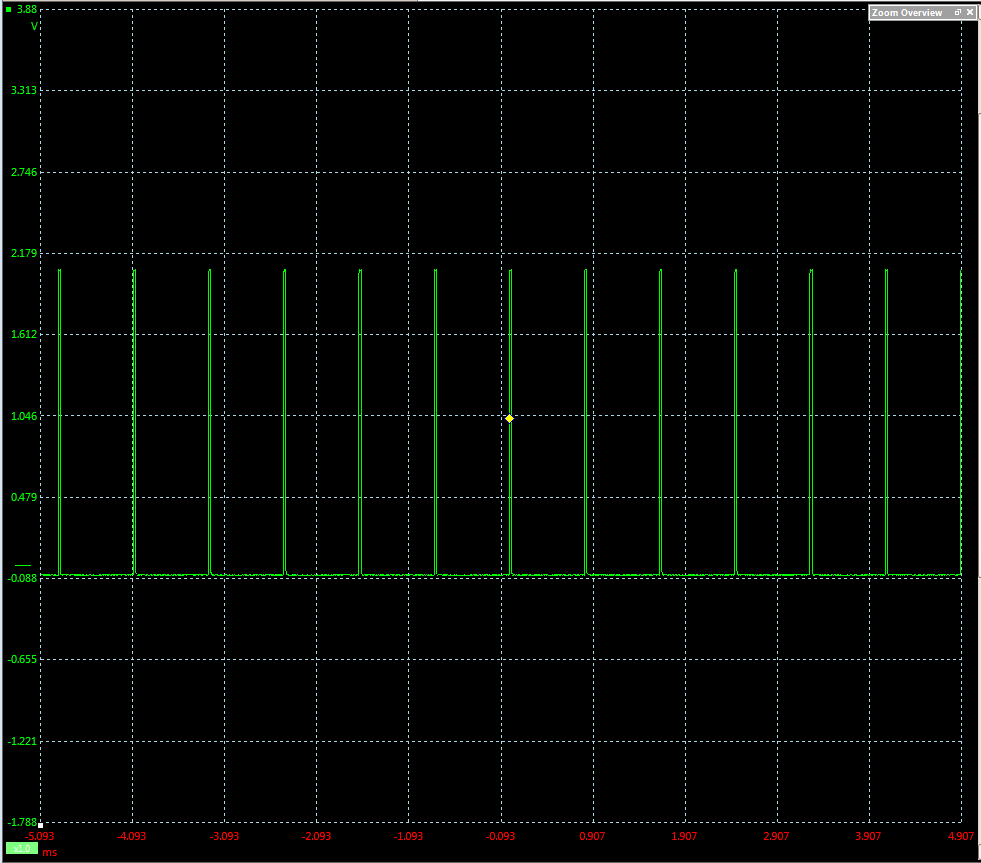
Task: Click the 2.907 time axis label
Action: tap(776, 836)
